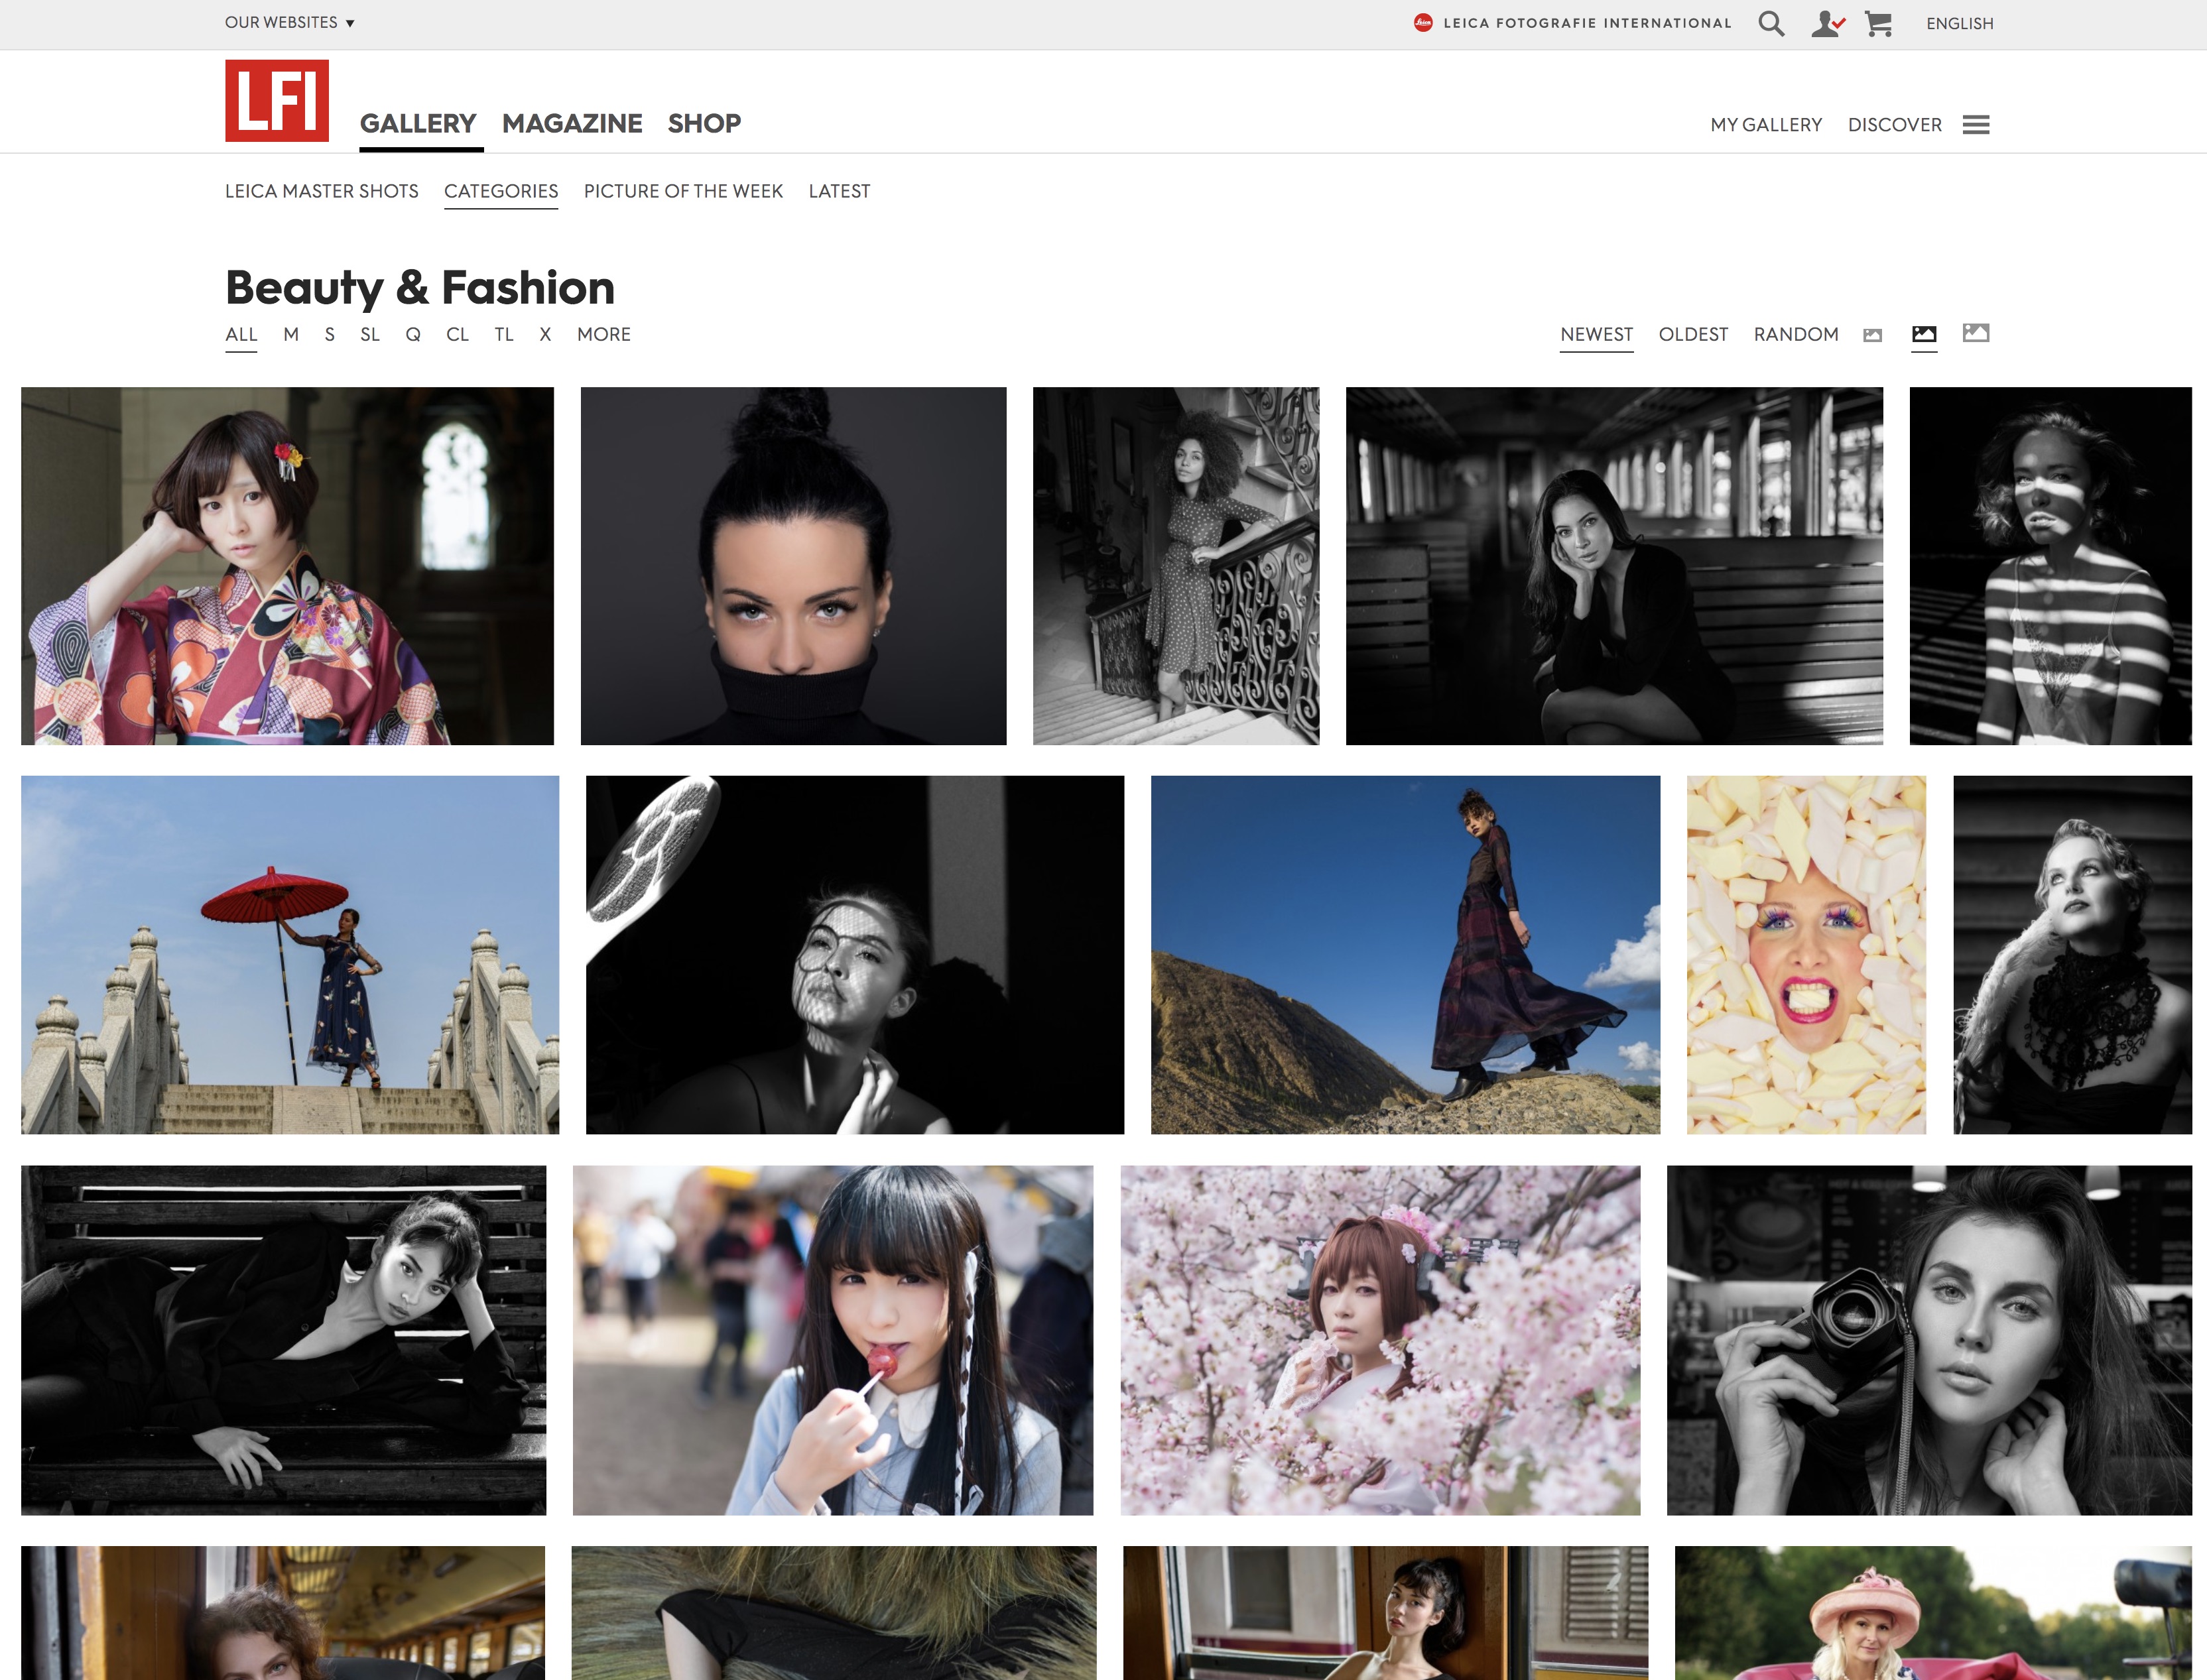Viewport: 2207px width, 1680px height.
Task: Open the kimono portrait photo thumbnail
Action: pos(287,565)
